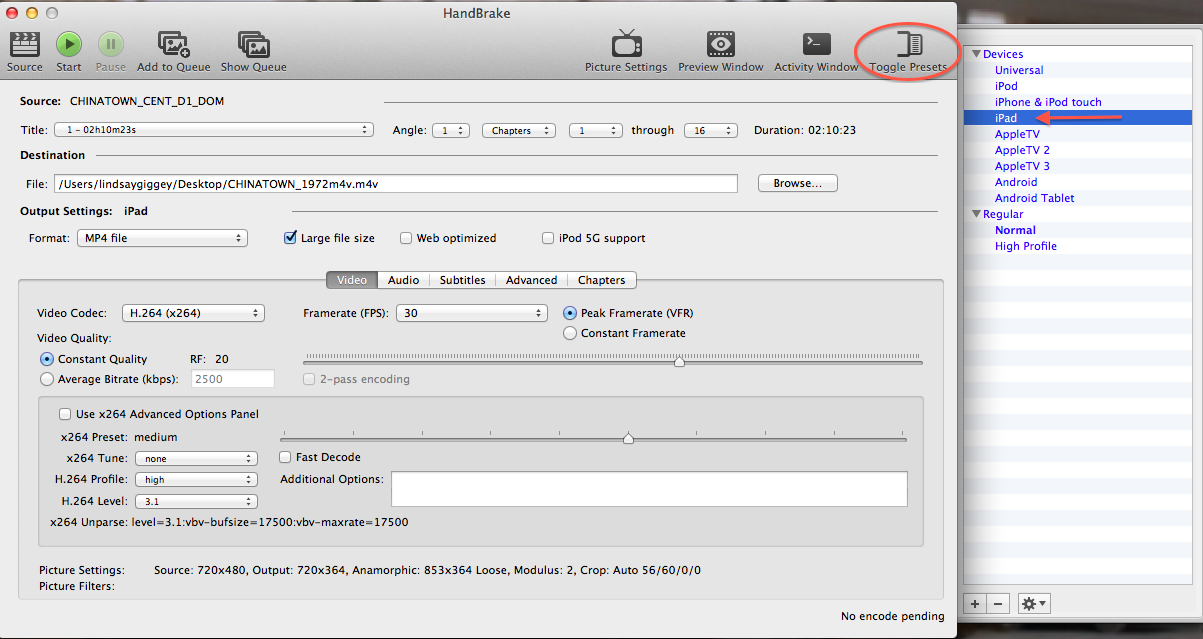Start encoding with the green Start button
1203x639 pixels.
click(69, 44)
